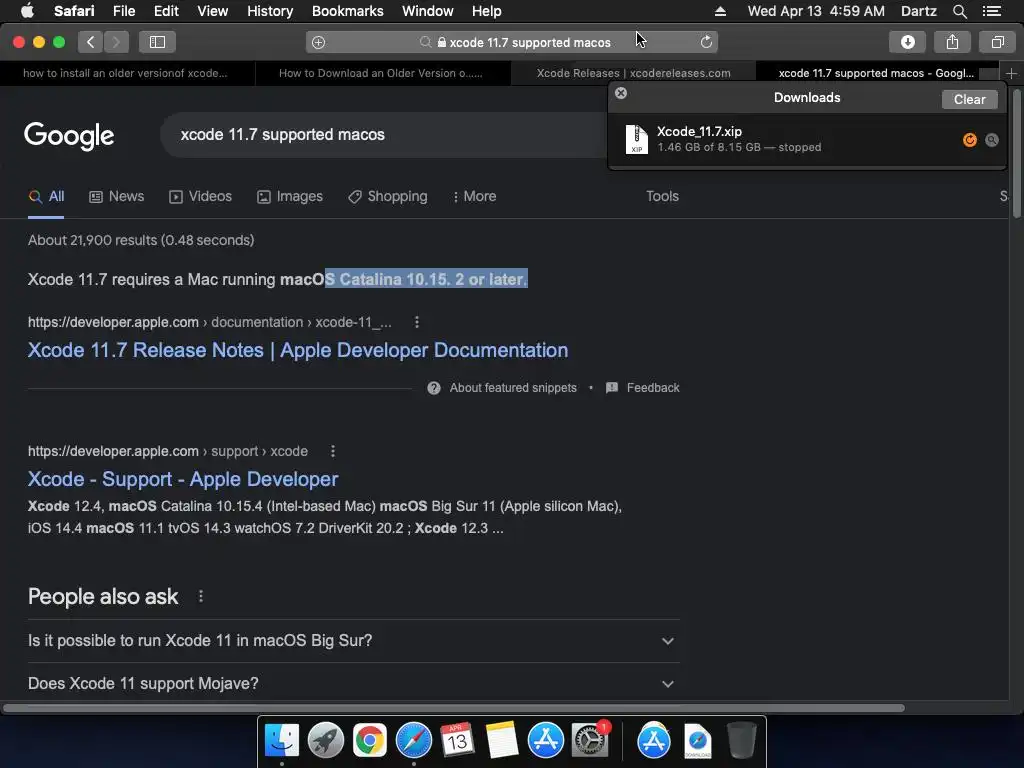Click the horizontal scrollbar at page bottom
Viewport: 1024px width, 768px height.
tap(453, 708)
